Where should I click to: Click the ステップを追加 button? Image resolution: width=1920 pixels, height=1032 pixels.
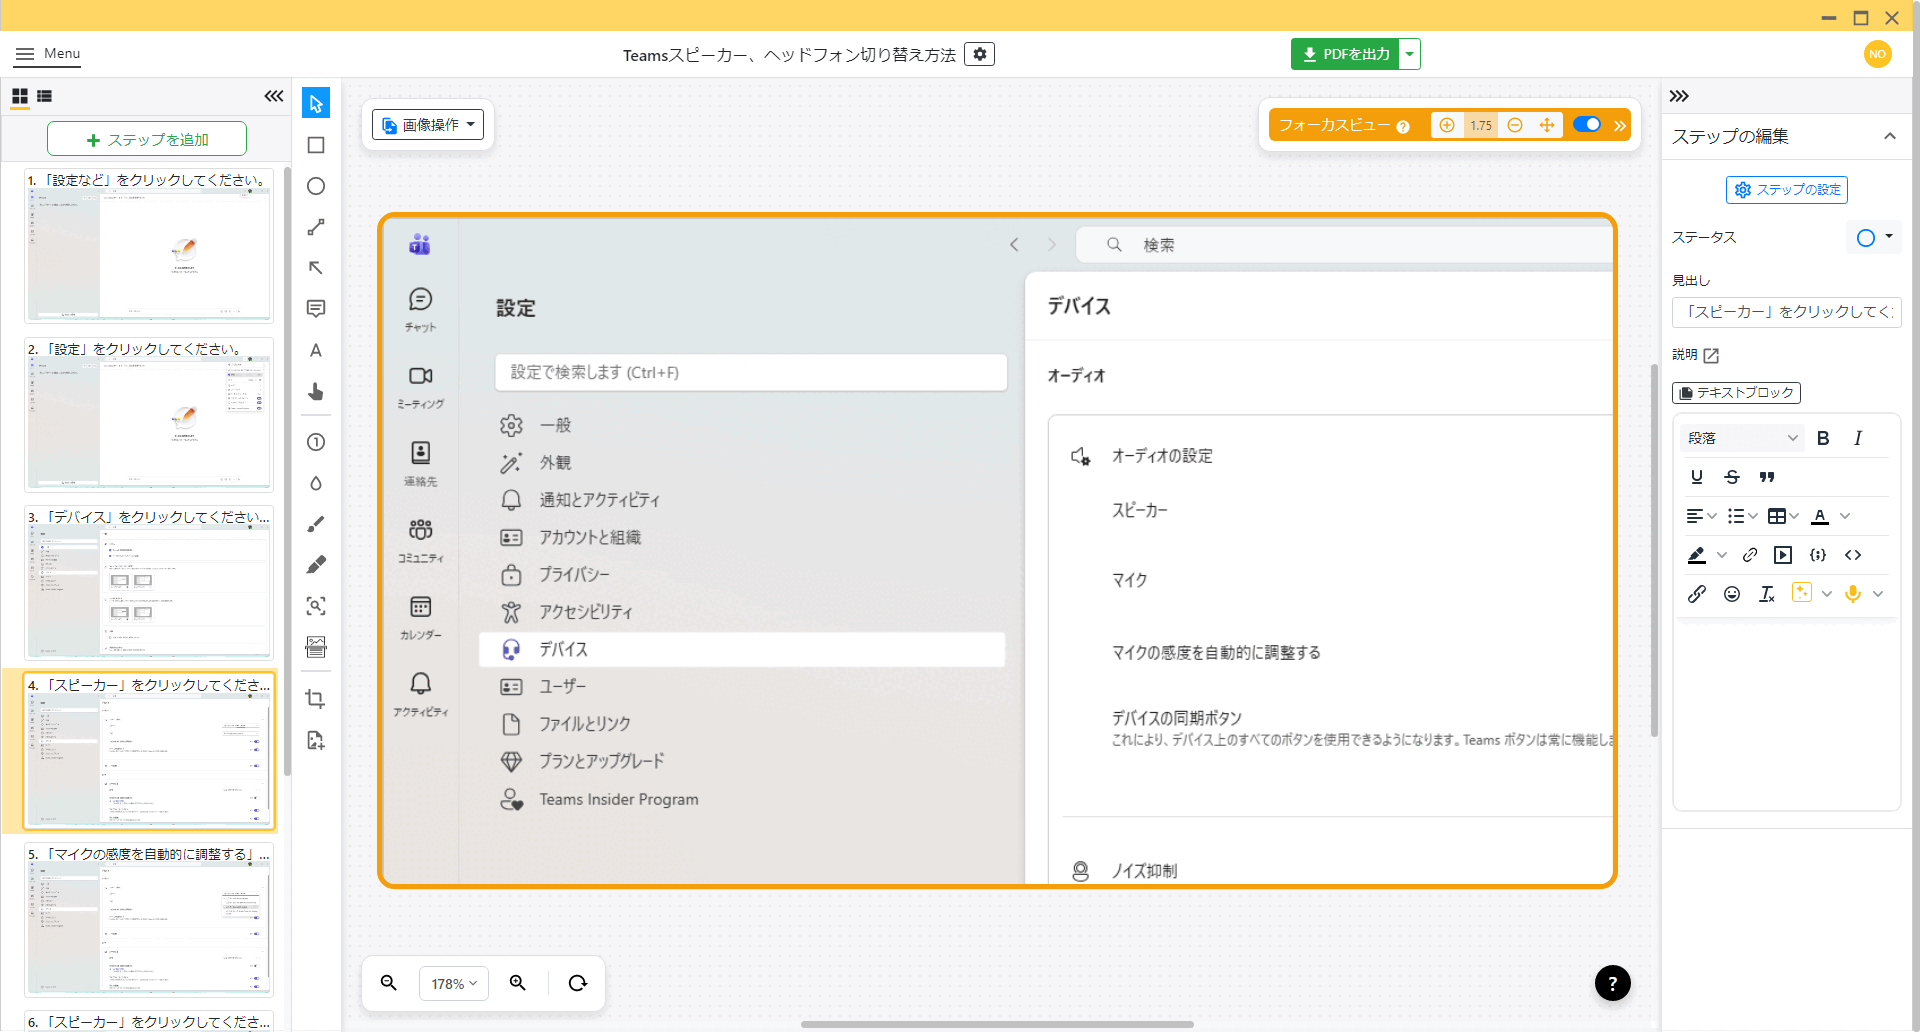pyautogui.click(x=147, y=139)
